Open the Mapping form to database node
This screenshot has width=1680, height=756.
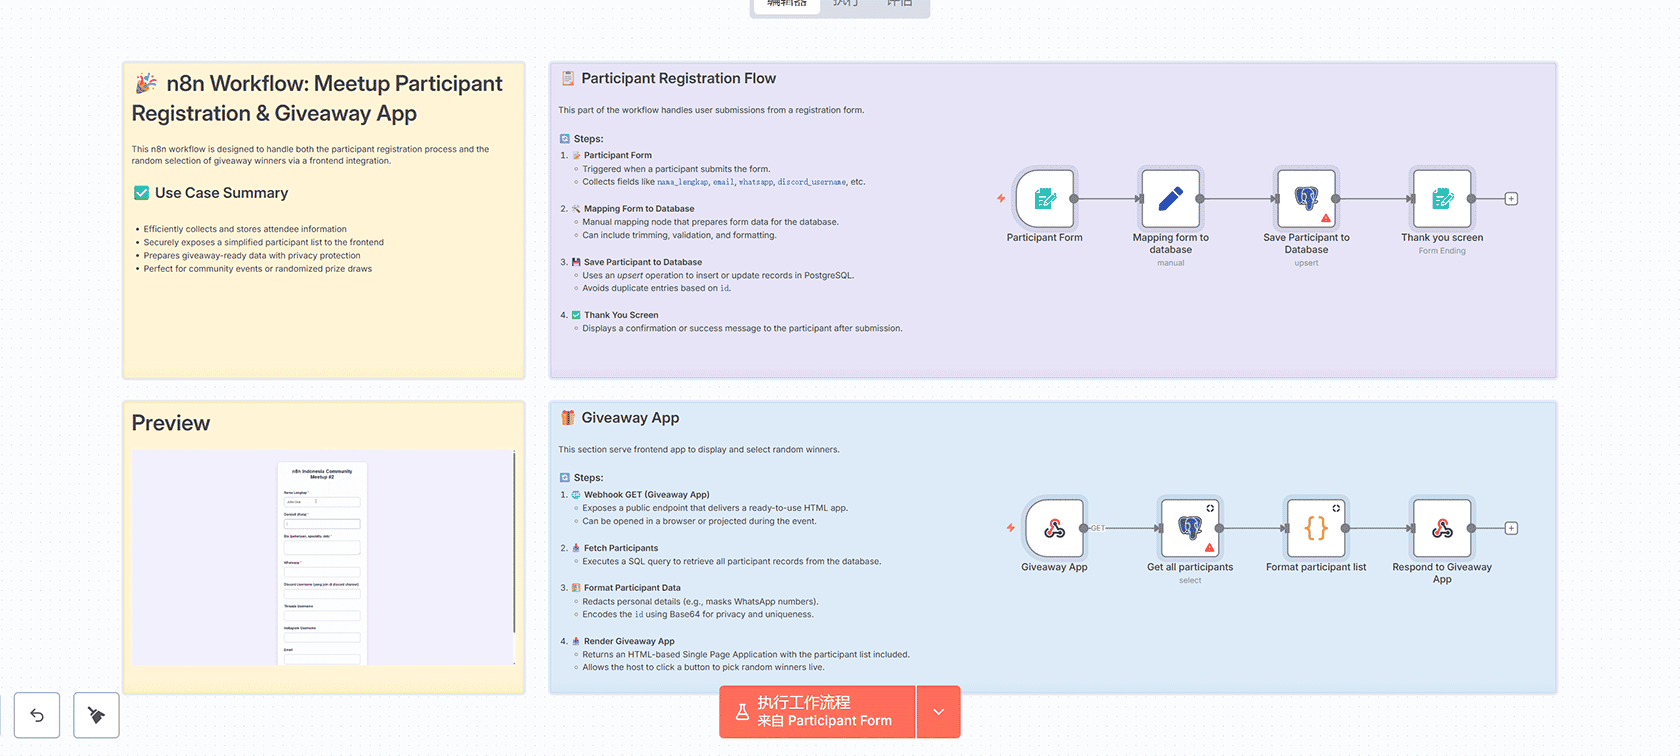tap(1170, 198)
